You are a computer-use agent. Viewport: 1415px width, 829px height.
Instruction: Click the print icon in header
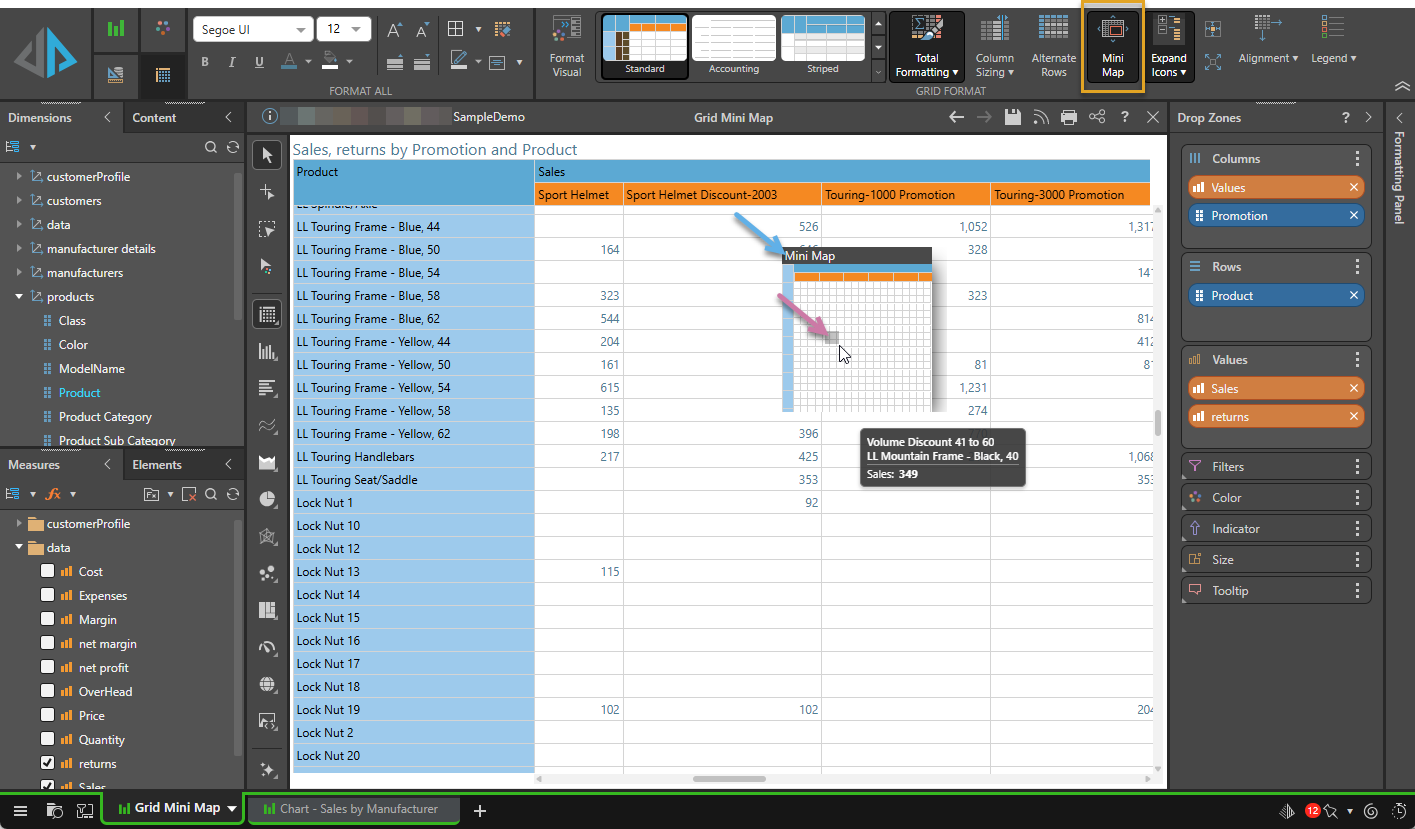(x=1069, y=117)
